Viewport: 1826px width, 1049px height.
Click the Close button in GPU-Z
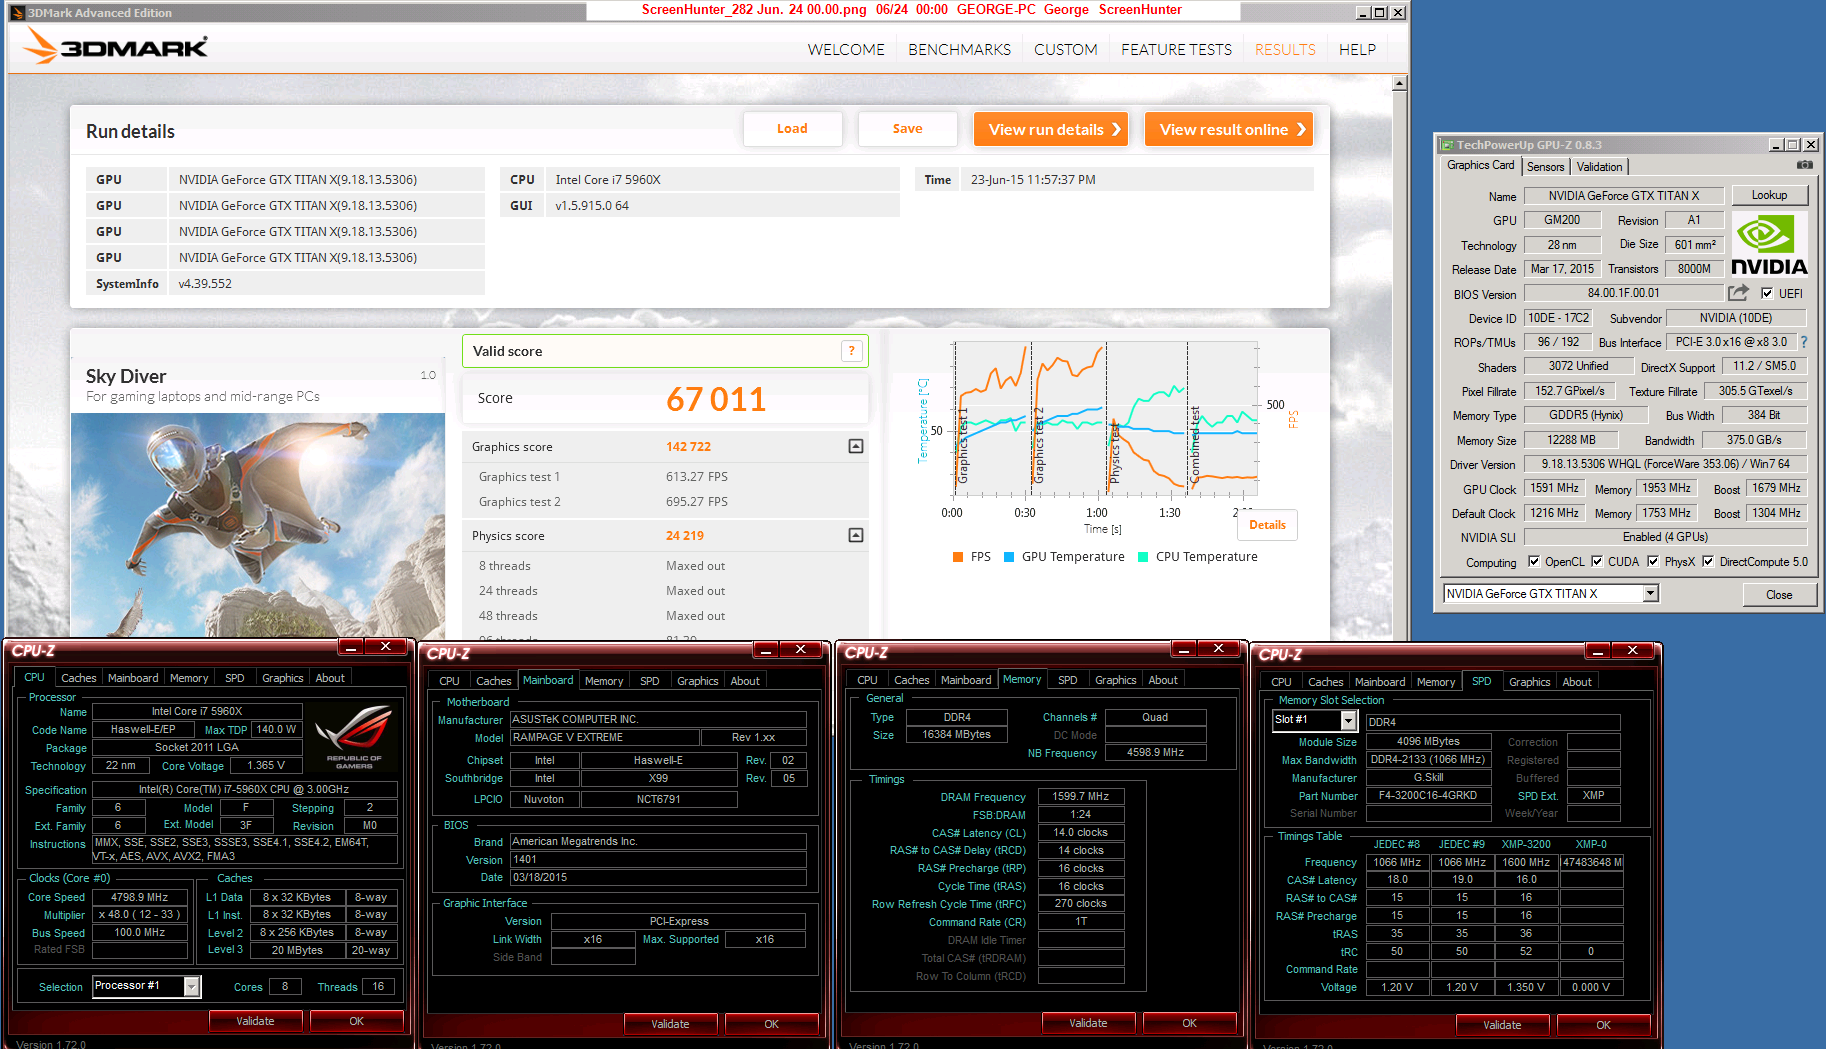[x=1778, y=594]
